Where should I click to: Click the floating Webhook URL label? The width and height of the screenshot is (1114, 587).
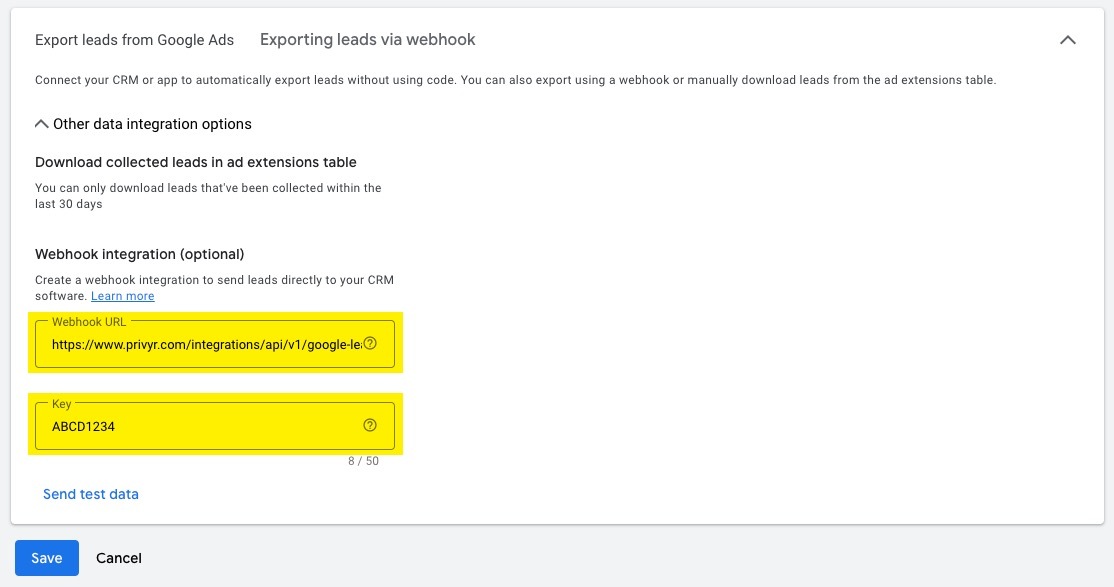click(x=89, y=322)
